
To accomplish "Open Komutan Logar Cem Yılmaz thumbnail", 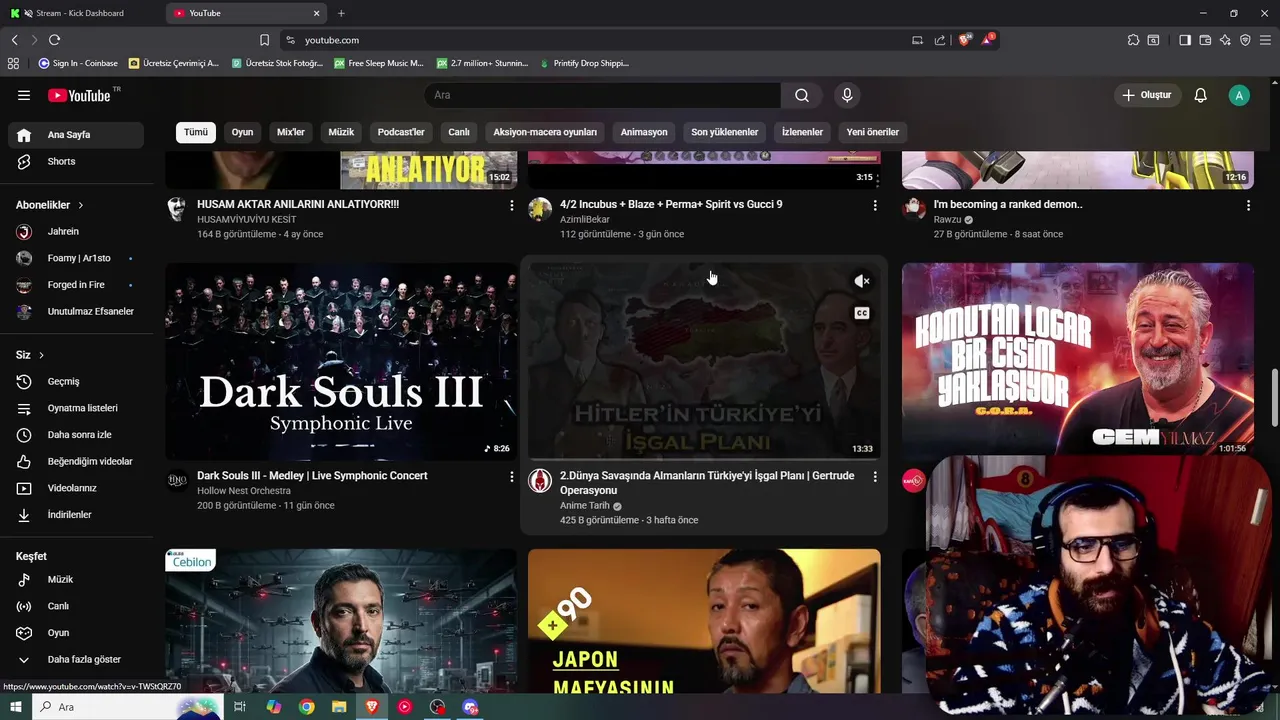I will click(x=1078, y=360).
